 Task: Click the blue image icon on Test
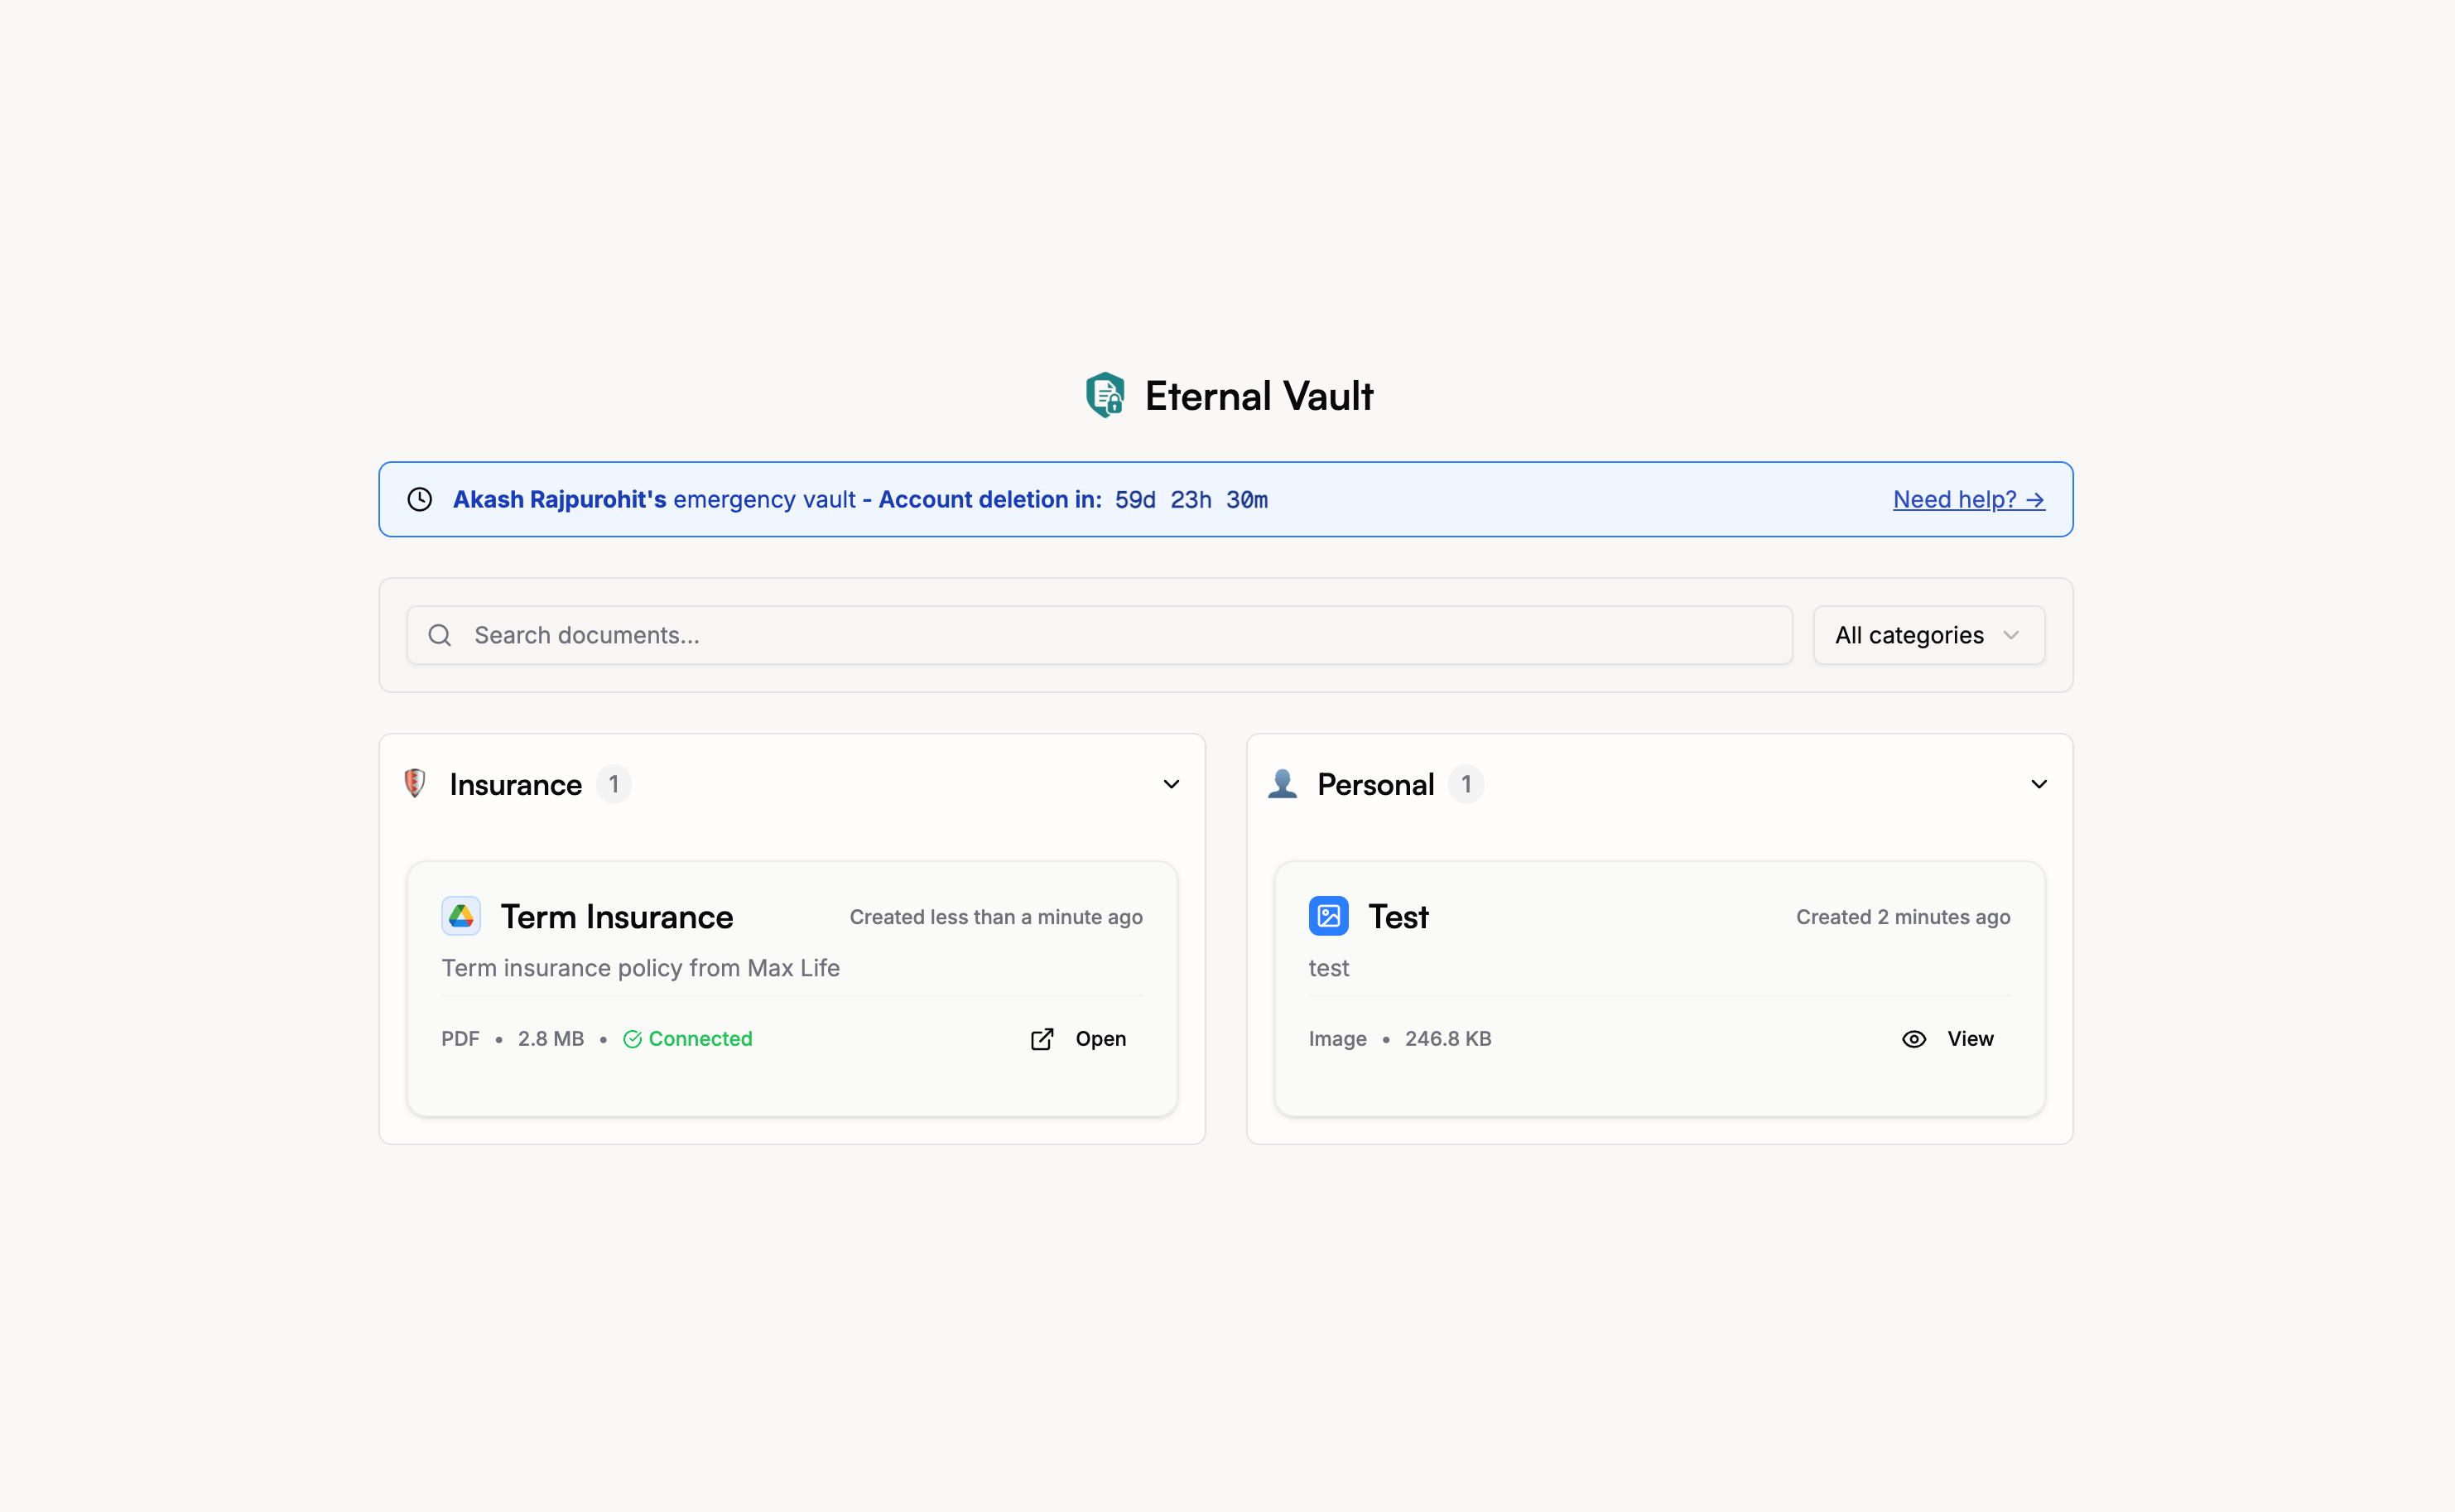click(x=1328, y=916)
